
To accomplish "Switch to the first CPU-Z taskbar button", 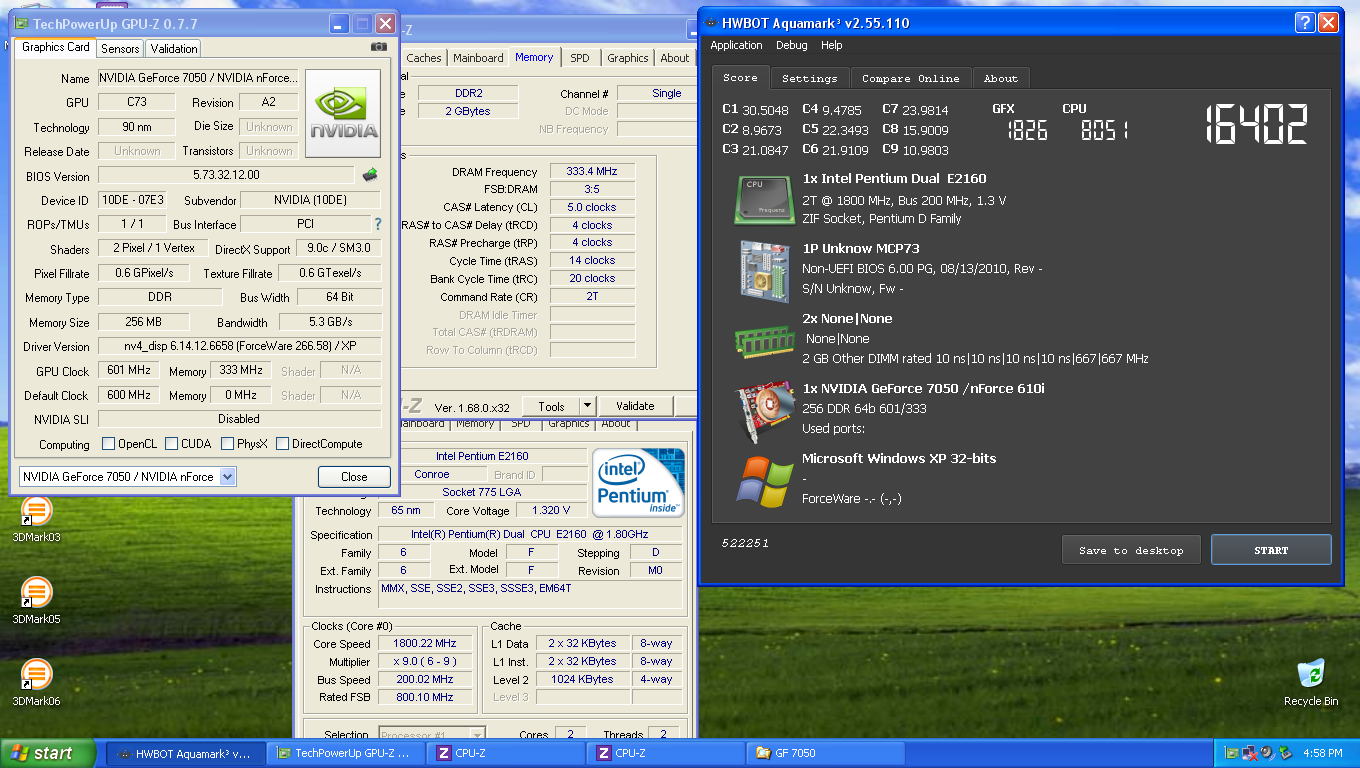I will 505,753.
